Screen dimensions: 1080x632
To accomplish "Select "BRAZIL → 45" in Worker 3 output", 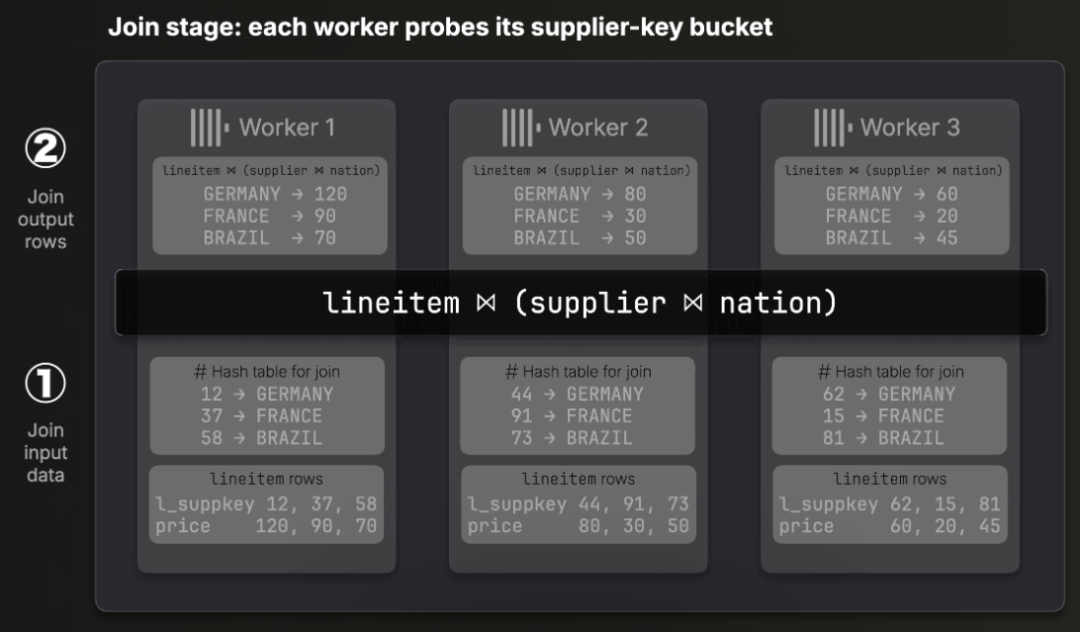I will coord(891,238).
